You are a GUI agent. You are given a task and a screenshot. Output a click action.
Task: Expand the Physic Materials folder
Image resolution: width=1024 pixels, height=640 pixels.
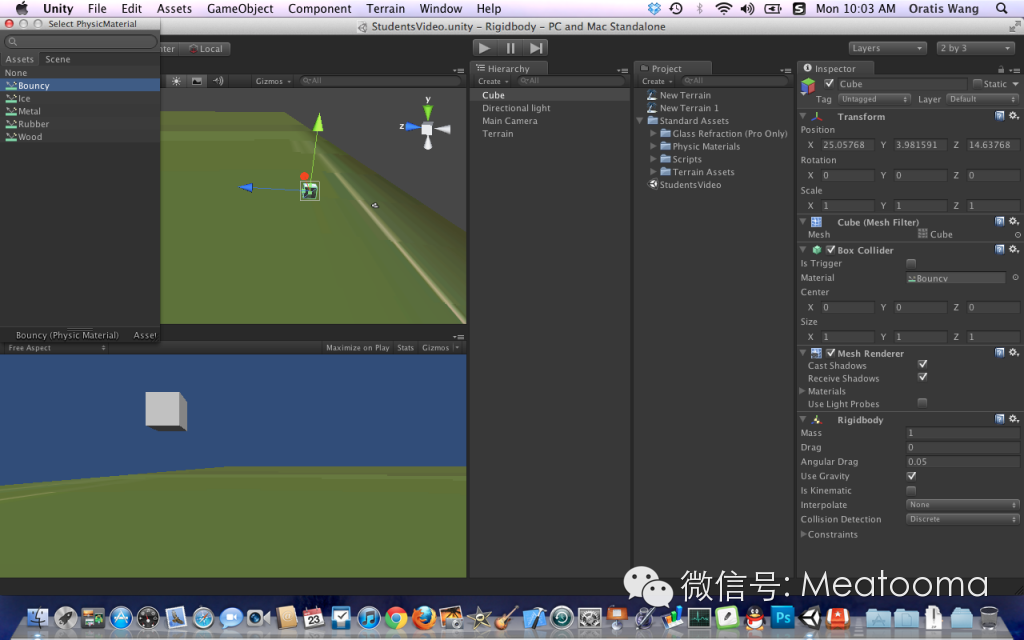[653, 146]
